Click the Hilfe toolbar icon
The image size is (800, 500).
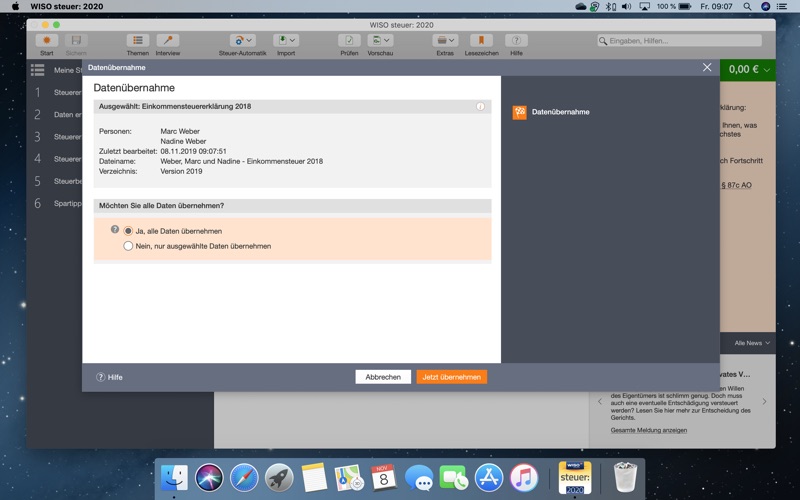(x=516, y=40)
